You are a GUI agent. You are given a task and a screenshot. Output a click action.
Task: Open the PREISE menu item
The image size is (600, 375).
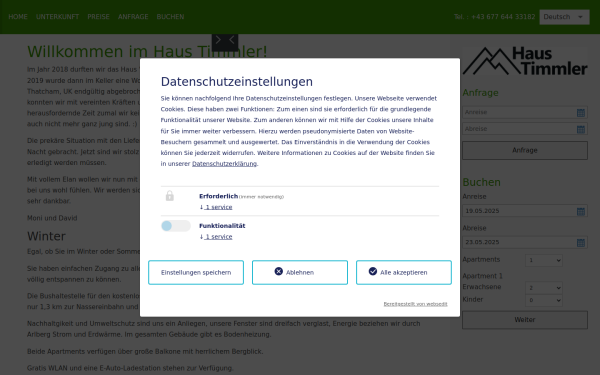98,17
